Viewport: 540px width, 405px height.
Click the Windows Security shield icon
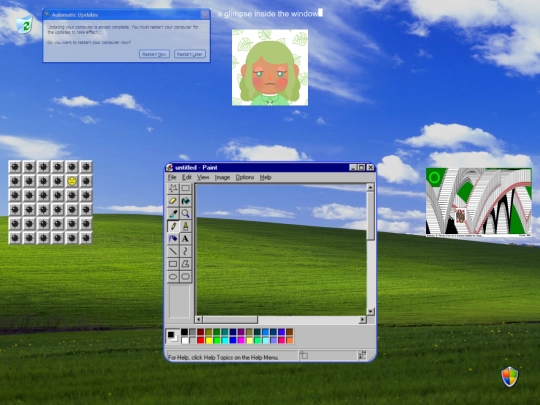(510, 376)
